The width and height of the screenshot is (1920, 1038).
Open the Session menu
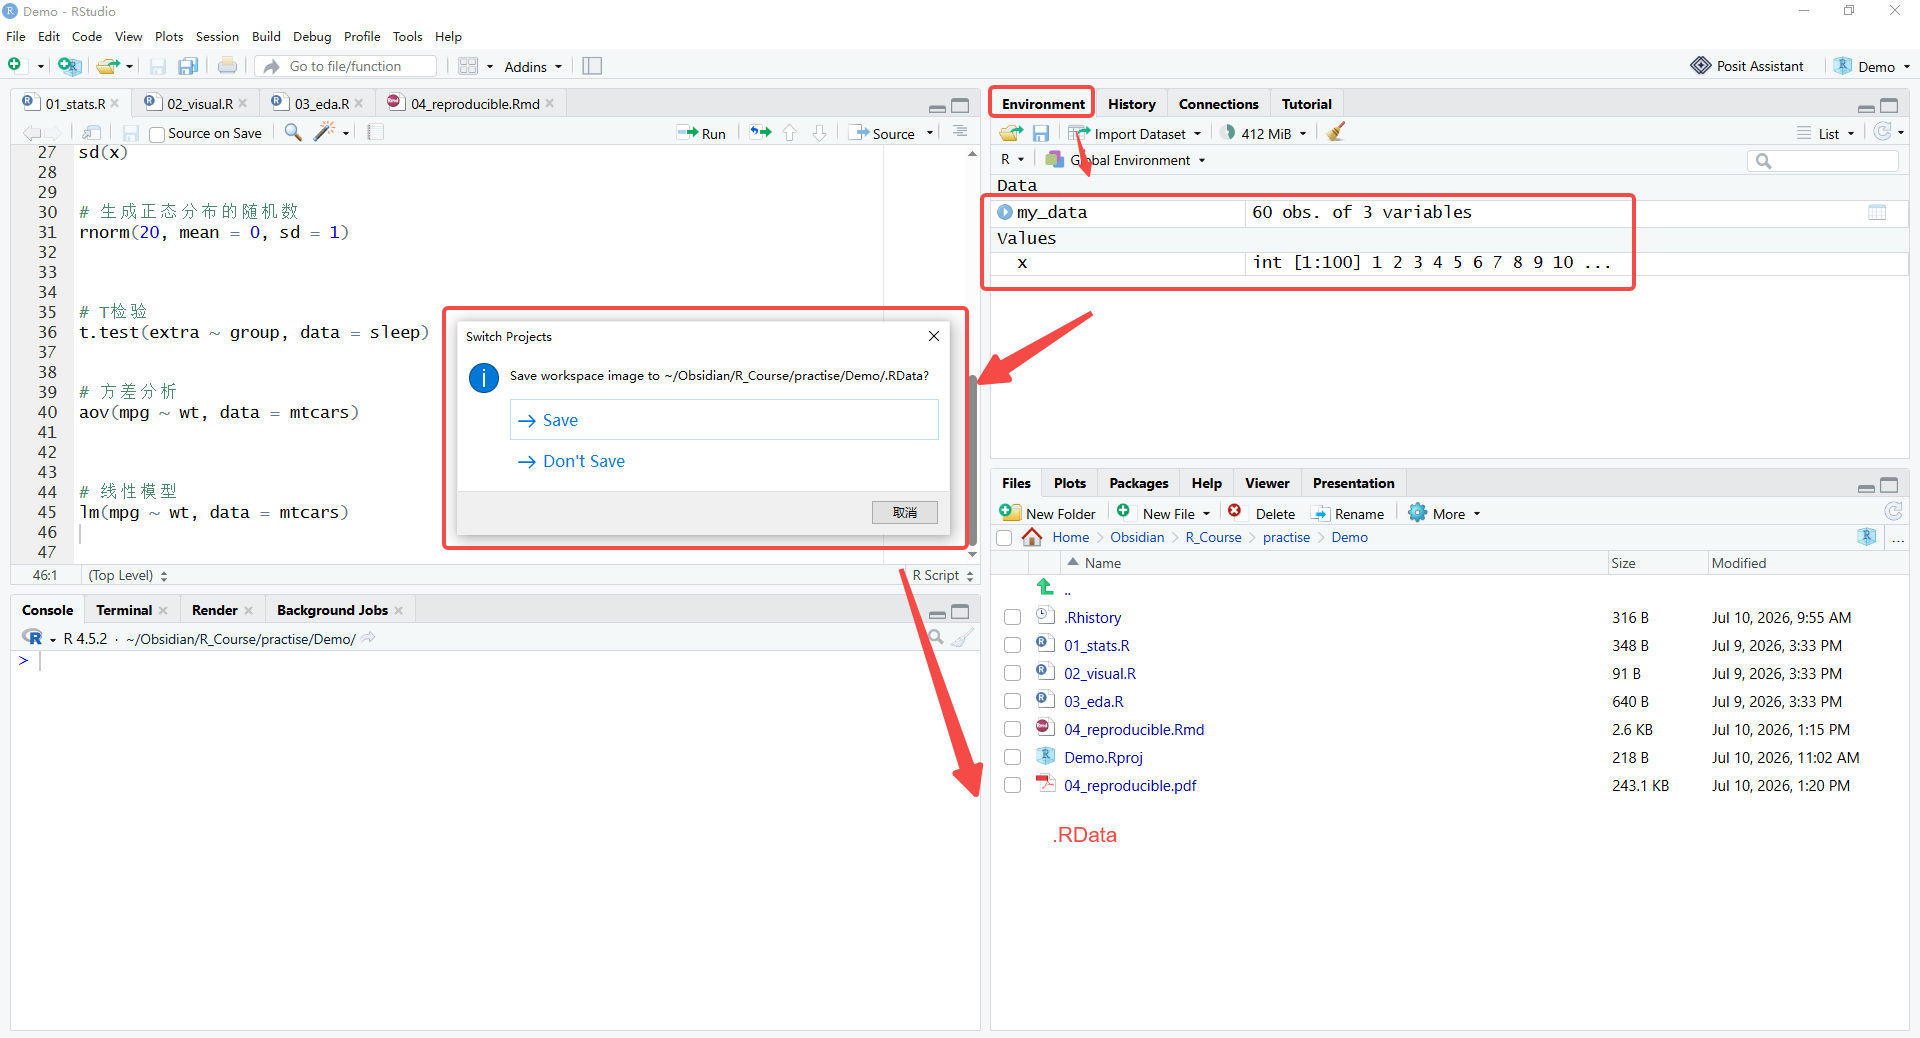(x=217, y=36)
